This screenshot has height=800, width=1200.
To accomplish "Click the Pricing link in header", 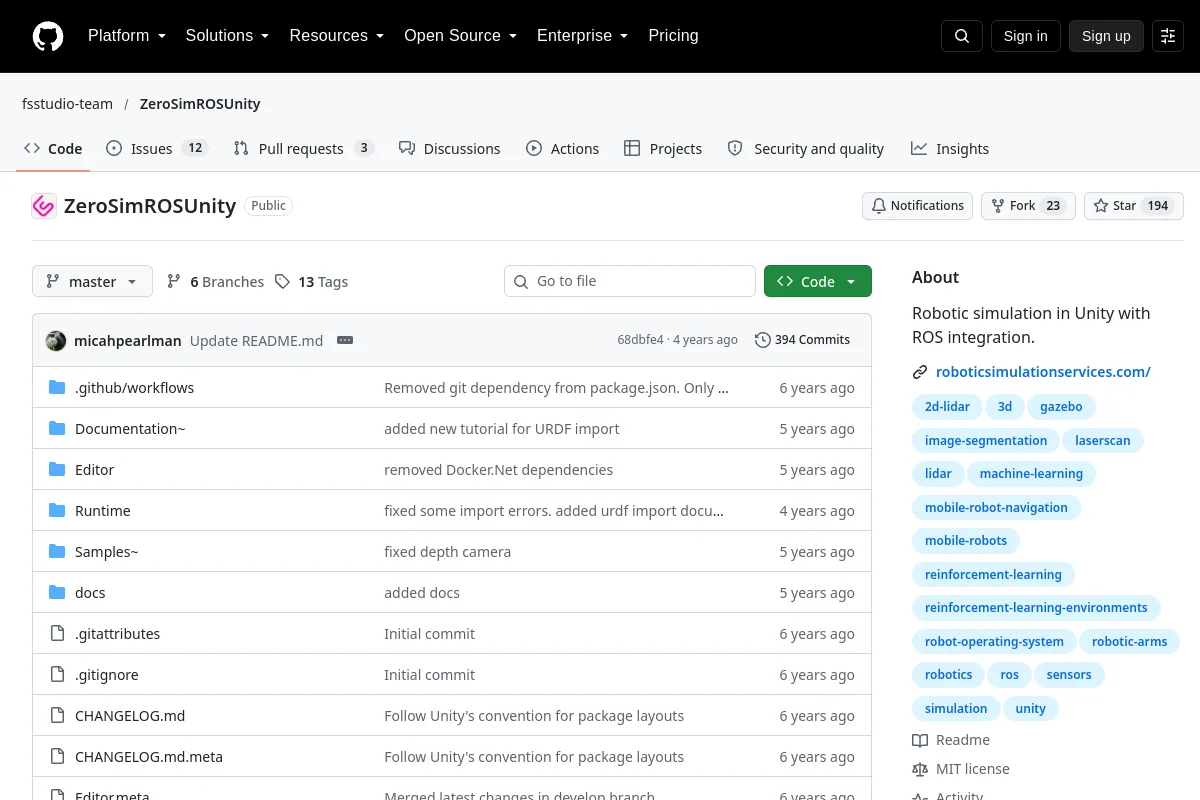I will pyautogui.click(x=673, y=36).
